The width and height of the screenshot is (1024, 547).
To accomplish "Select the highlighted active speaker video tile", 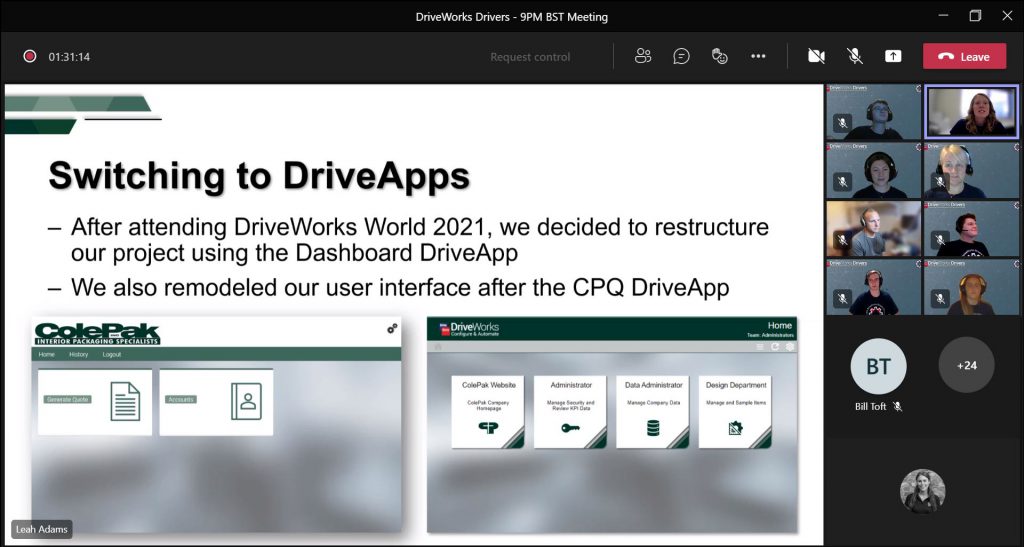I will tap(972, 112).
